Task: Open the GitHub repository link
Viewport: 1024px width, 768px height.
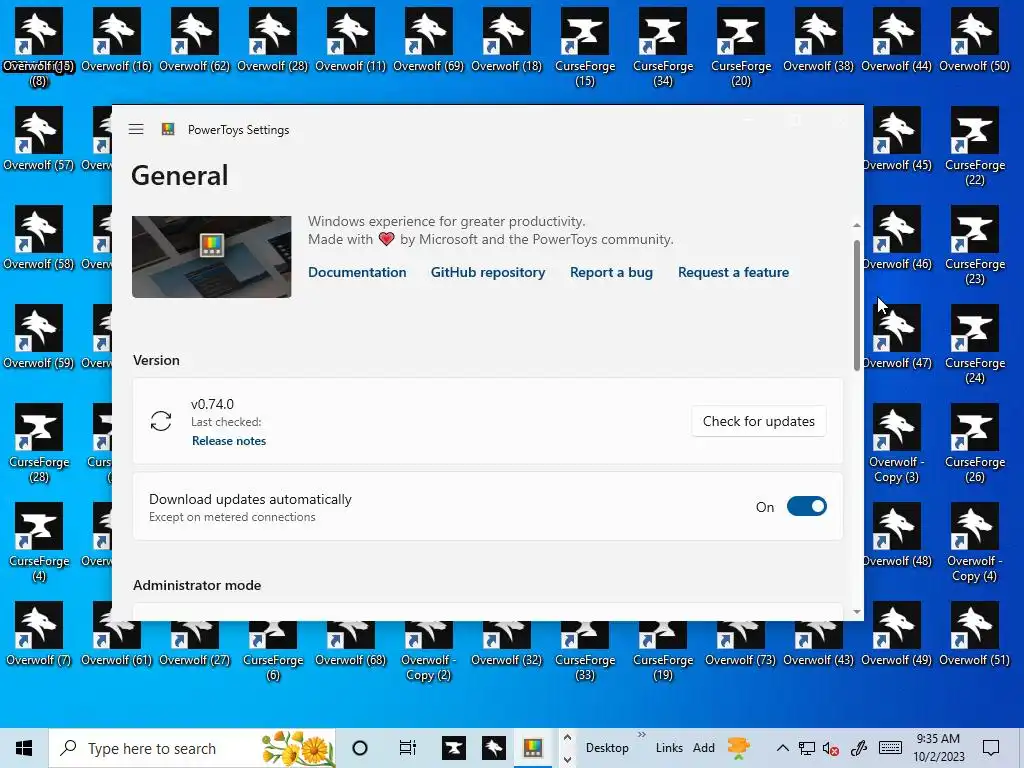Action: [x=488, y=272]
